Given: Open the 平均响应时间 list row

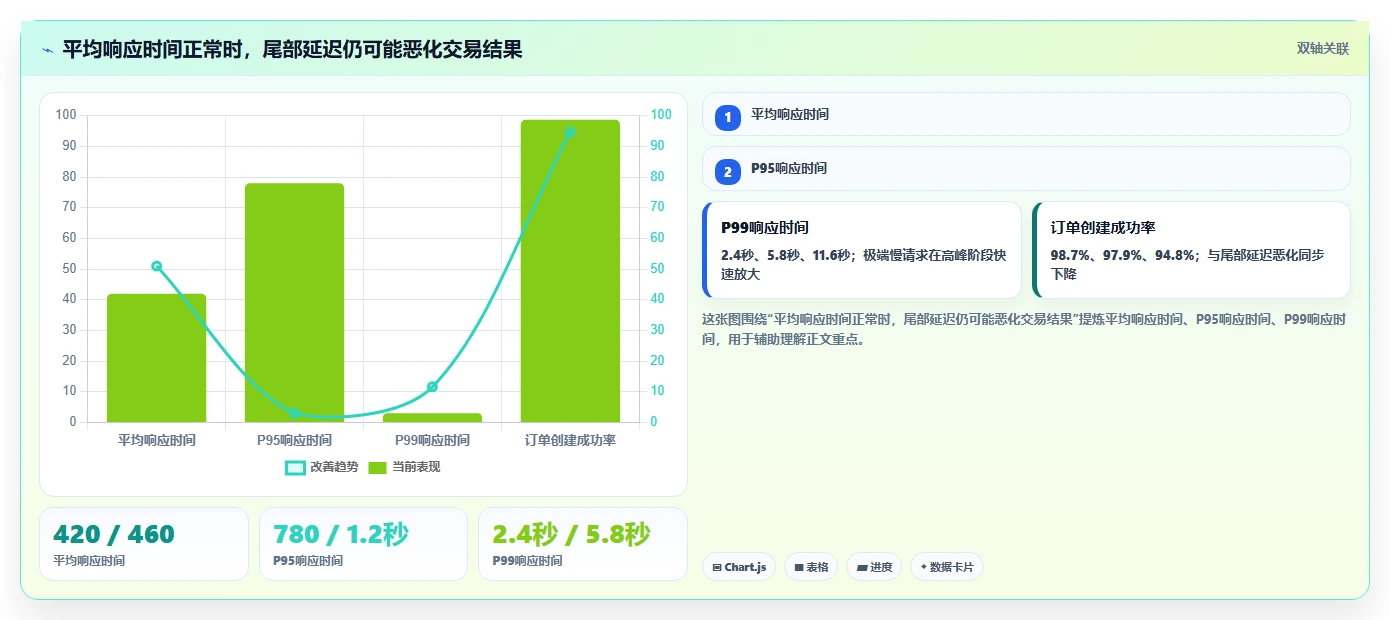Looking at the screenshot, I should click(1026, 114).
